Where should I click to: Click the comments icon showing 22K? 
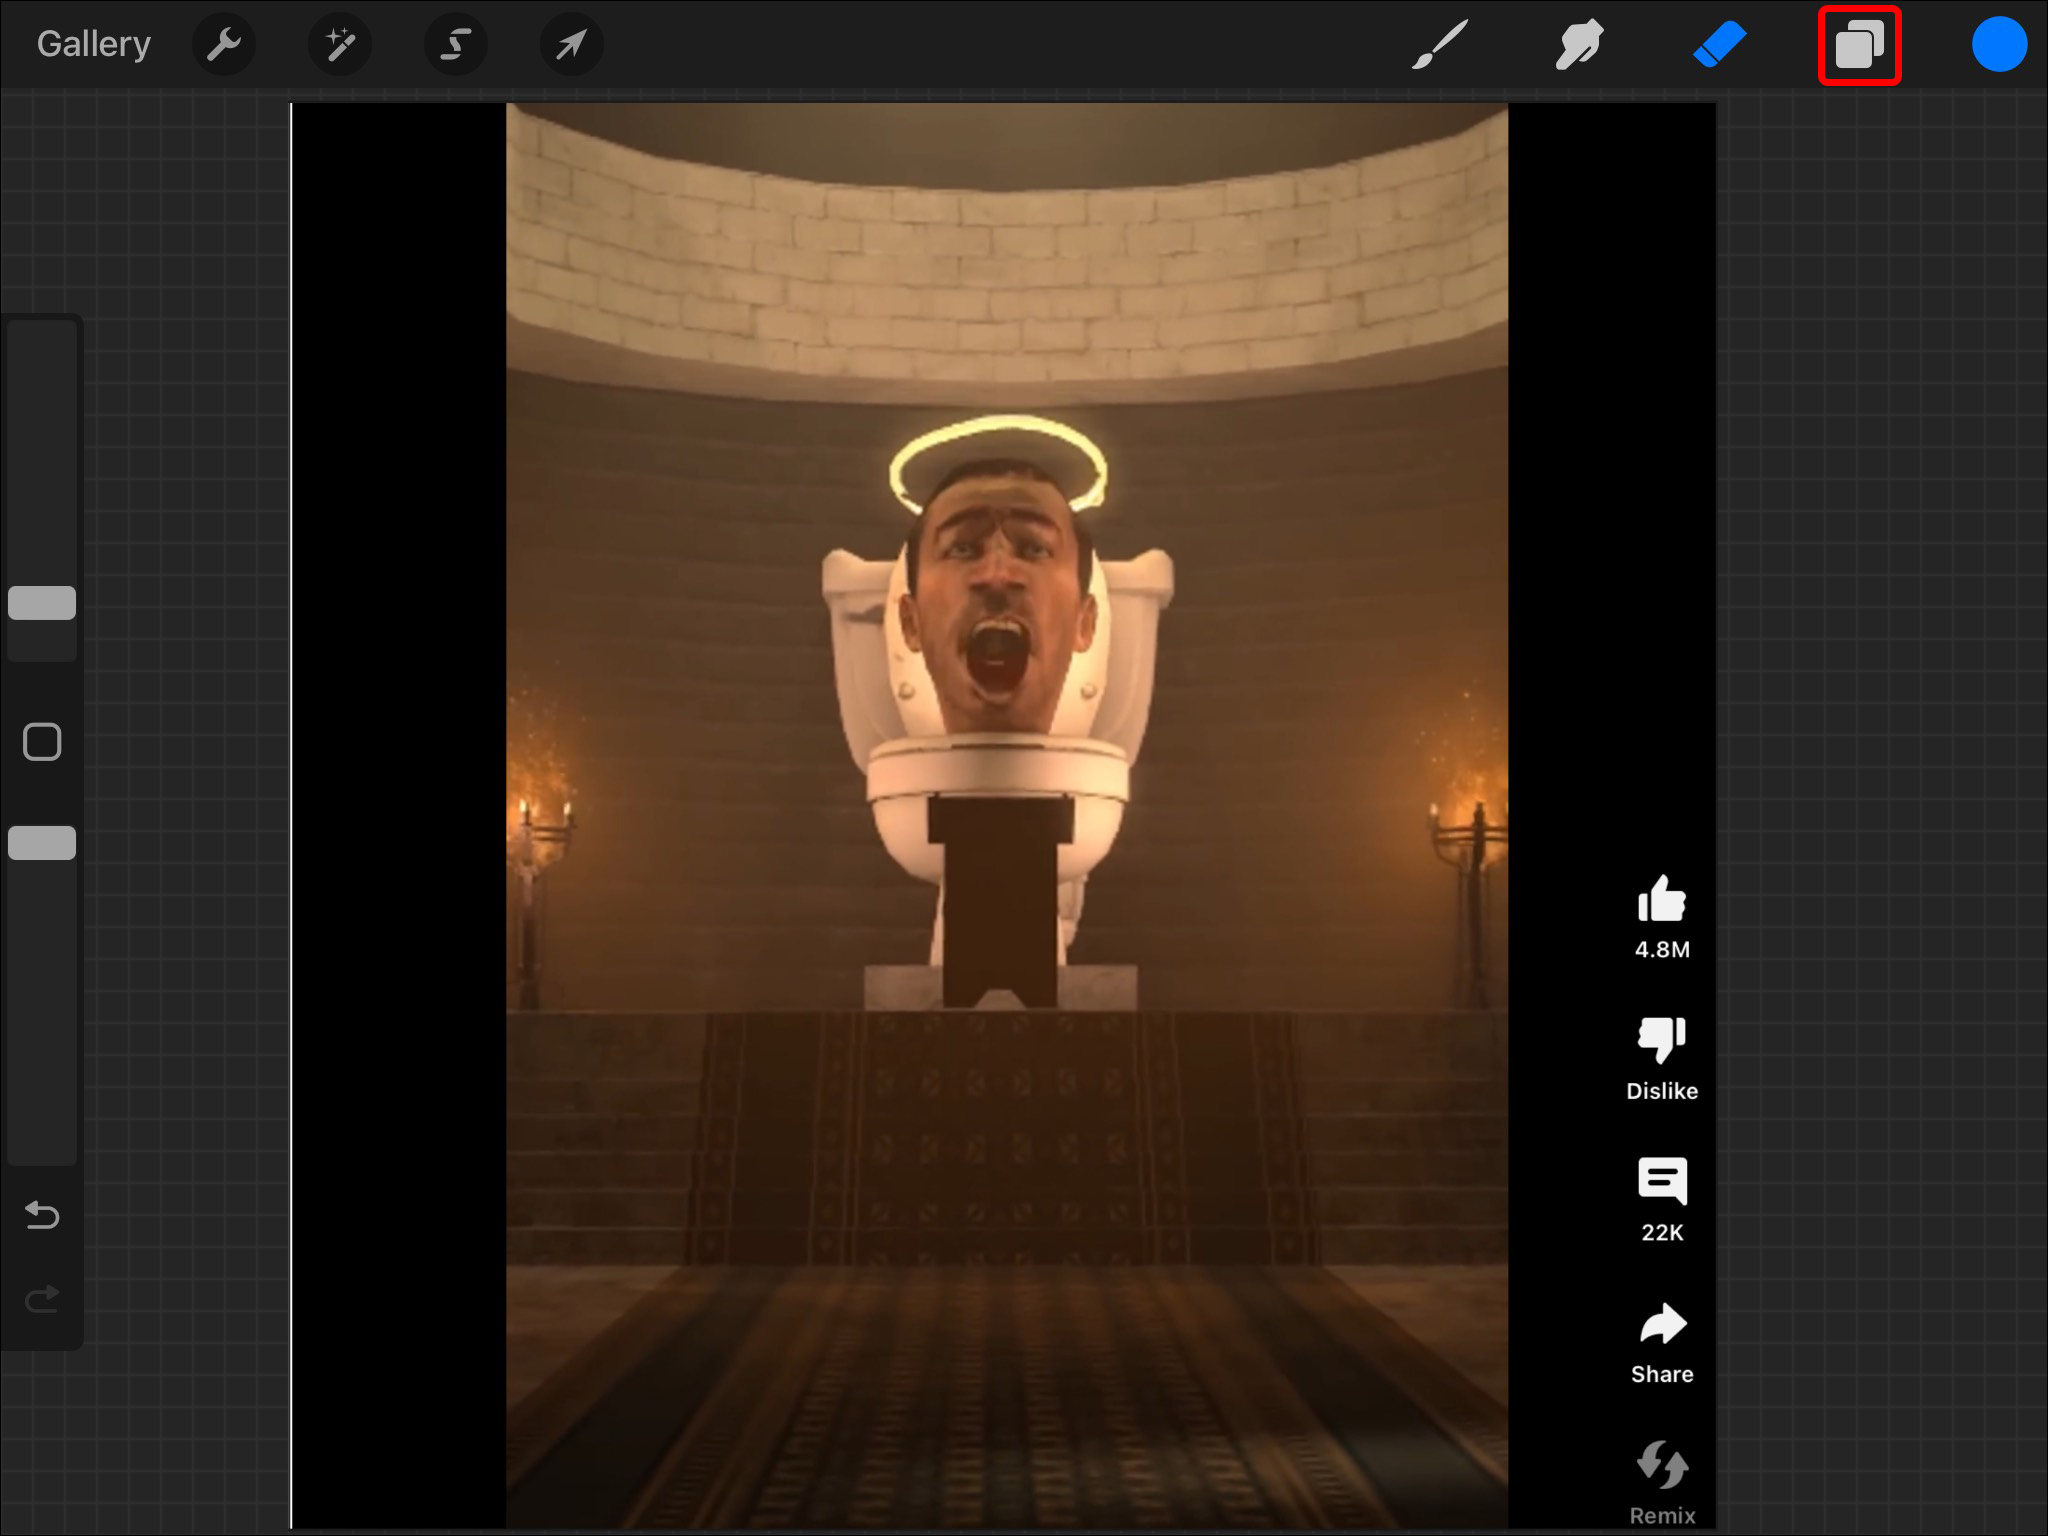point(1662,1181)
